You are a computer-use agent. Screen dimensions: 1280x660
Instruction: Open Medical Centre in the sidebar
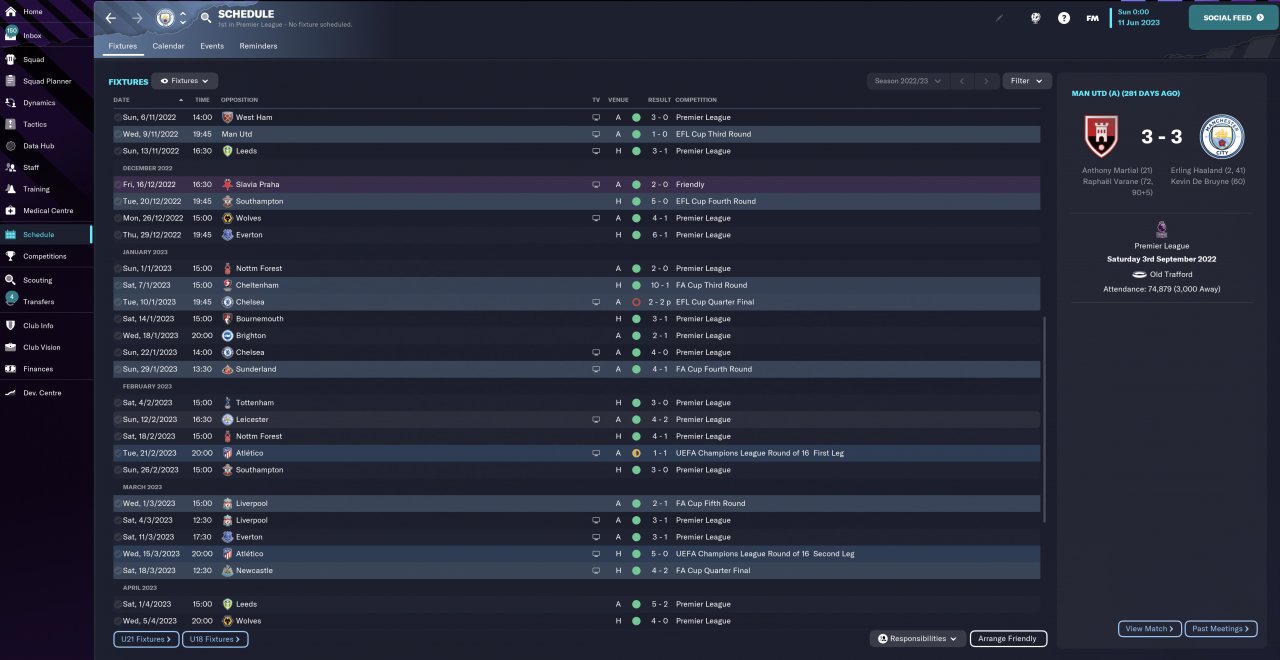(46, 210)
